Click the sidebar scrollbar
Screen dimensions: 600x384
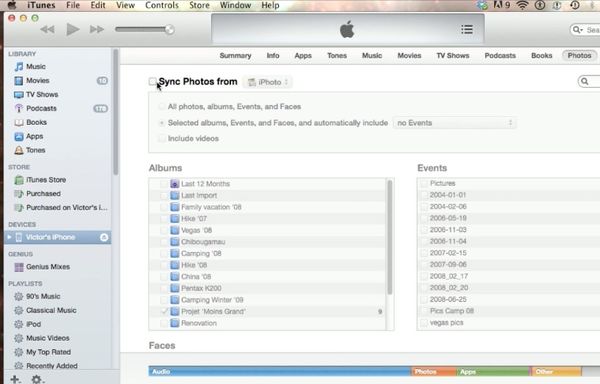click(116, 111)
